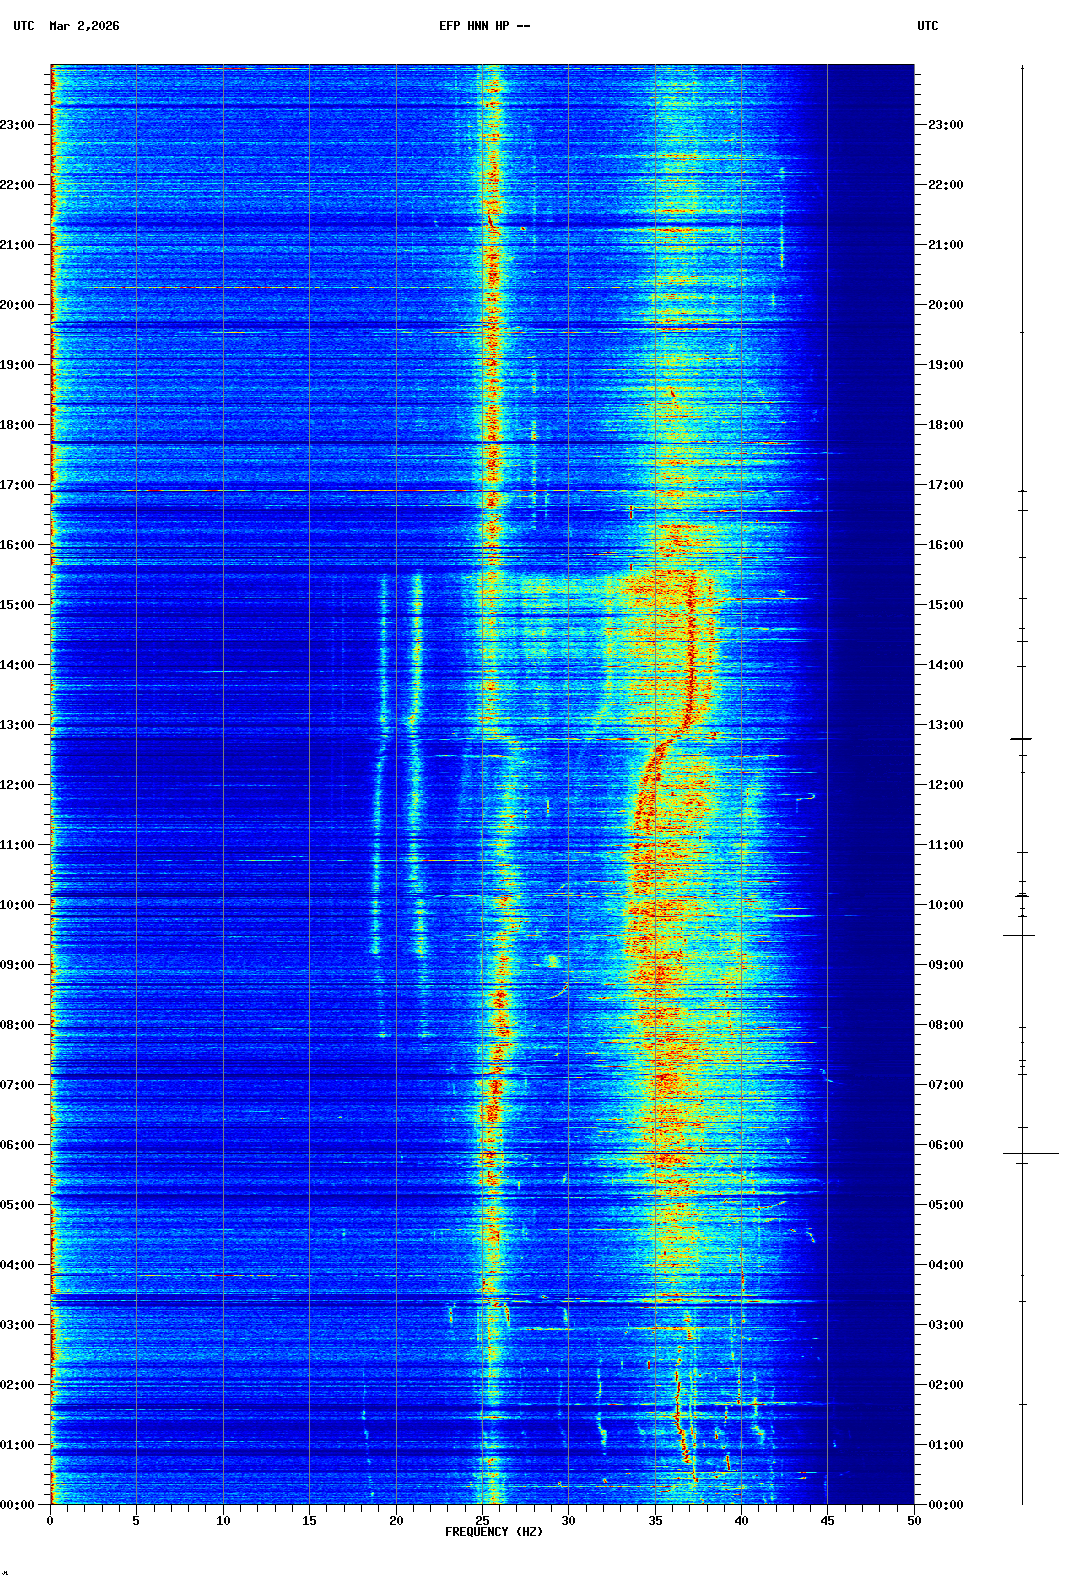
Task: Select the 35 Hz frequency tick label
Action: [x=655, y=1520]
